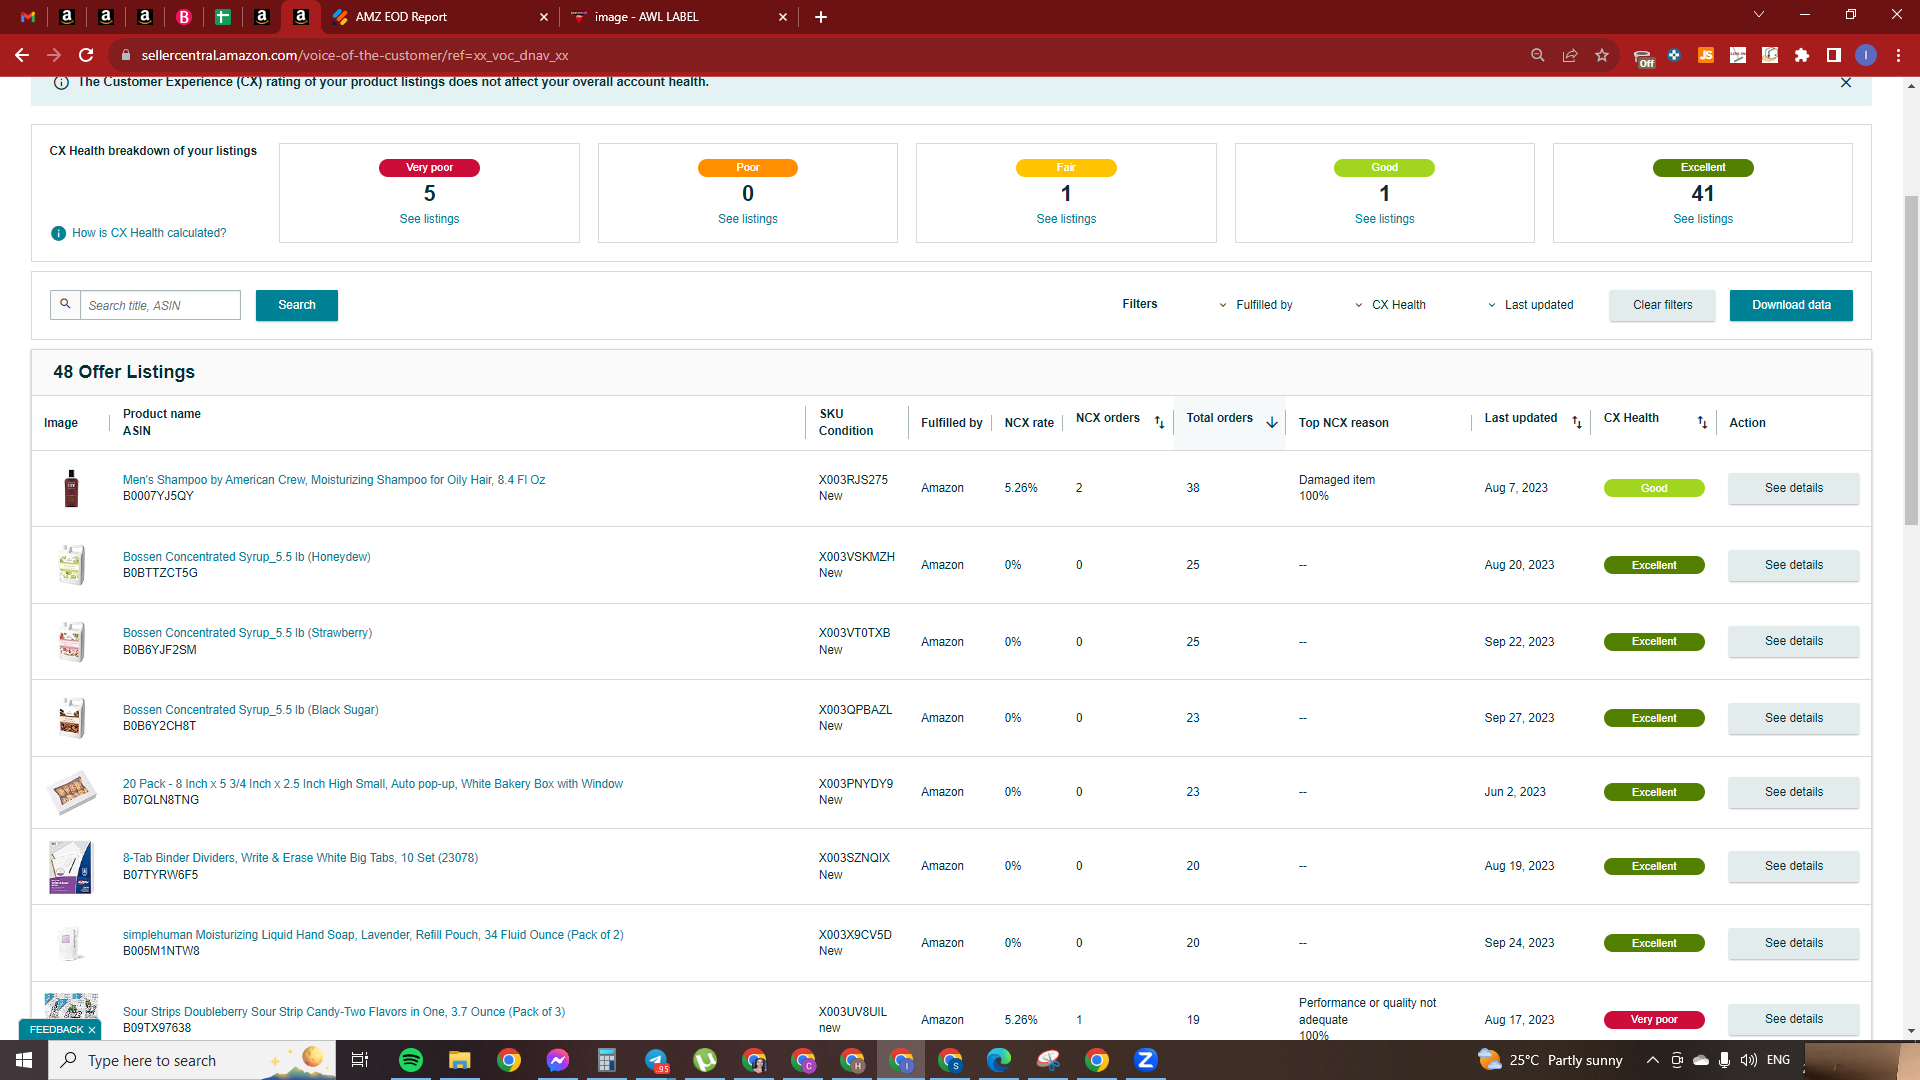This screenshot has width=1920, height=1080.
Task: Click Very poor badge on Sour Strips row
Action: coord(1654,1020)
